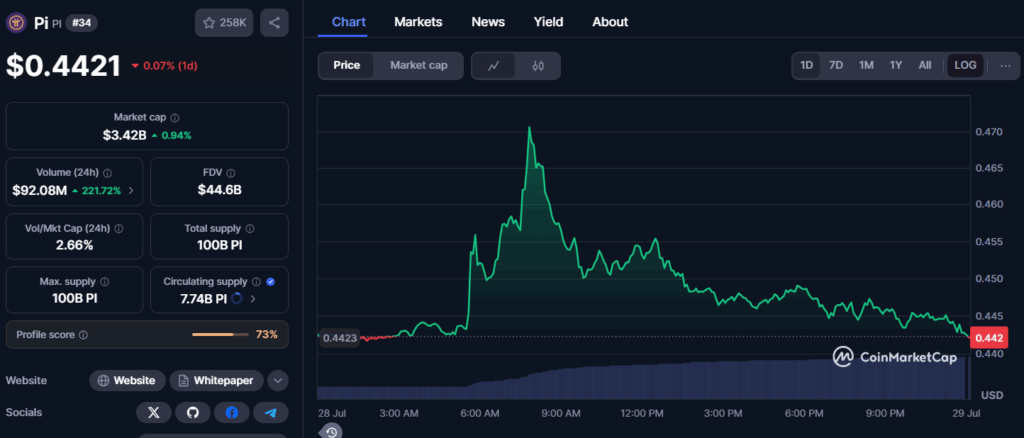The height and width of the screenshot is (438, 1024).
Task: Open the Whitepaper link button
Action: click(216, 381)
